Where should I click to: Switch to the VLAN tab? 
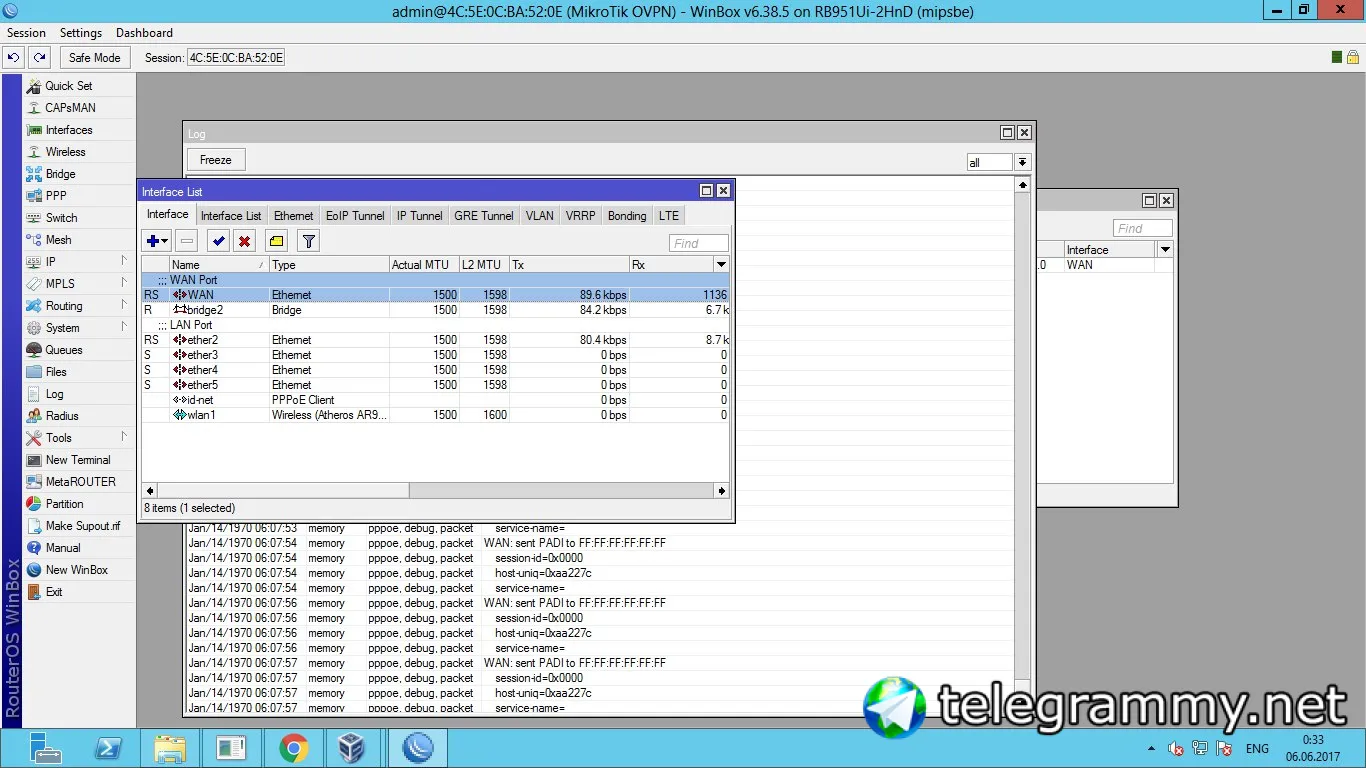click(x=539, y=216)
